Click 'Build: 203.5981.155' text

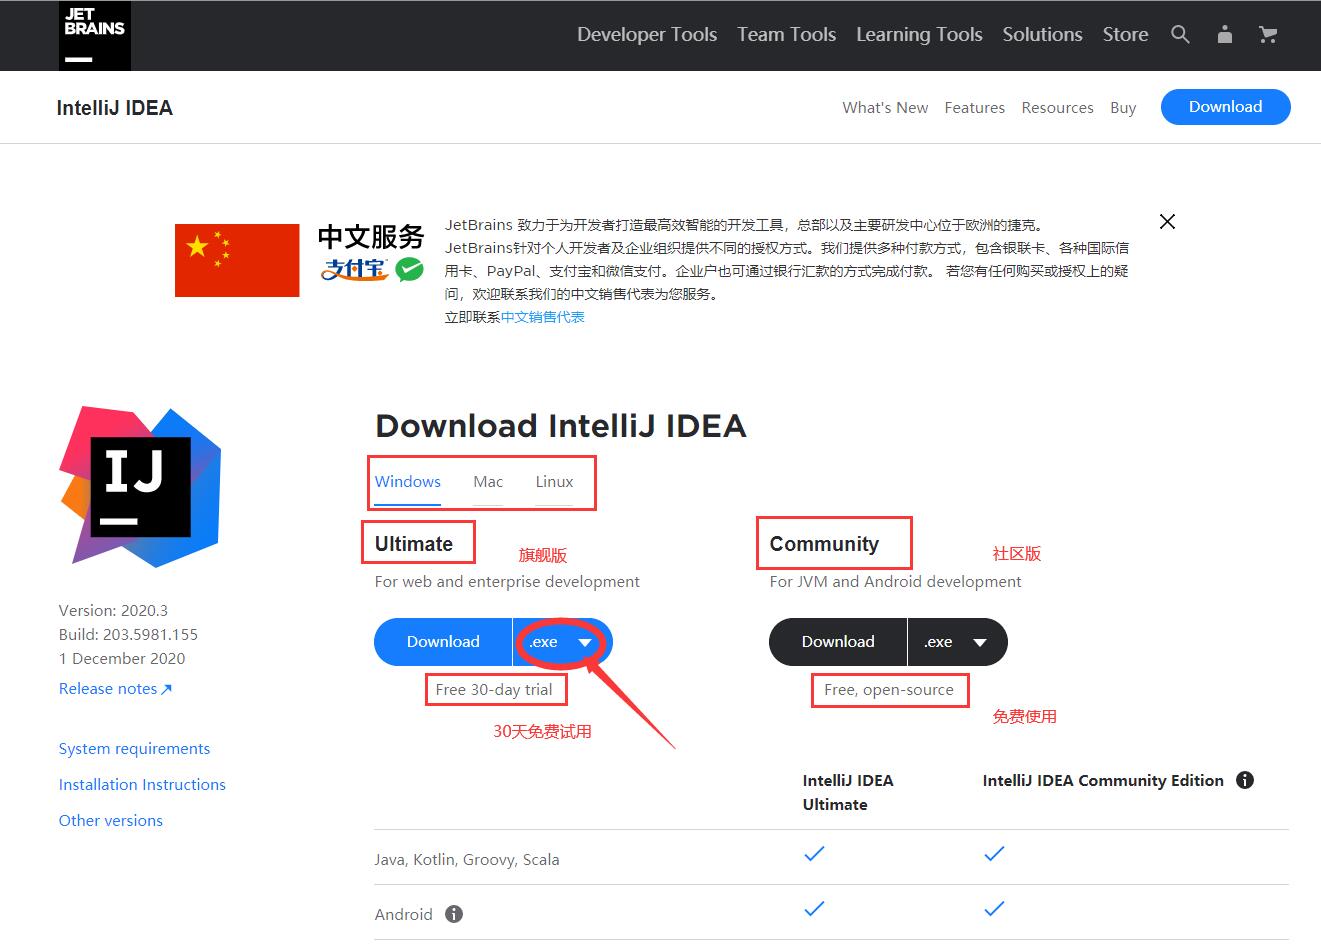(x=128, y=635)
